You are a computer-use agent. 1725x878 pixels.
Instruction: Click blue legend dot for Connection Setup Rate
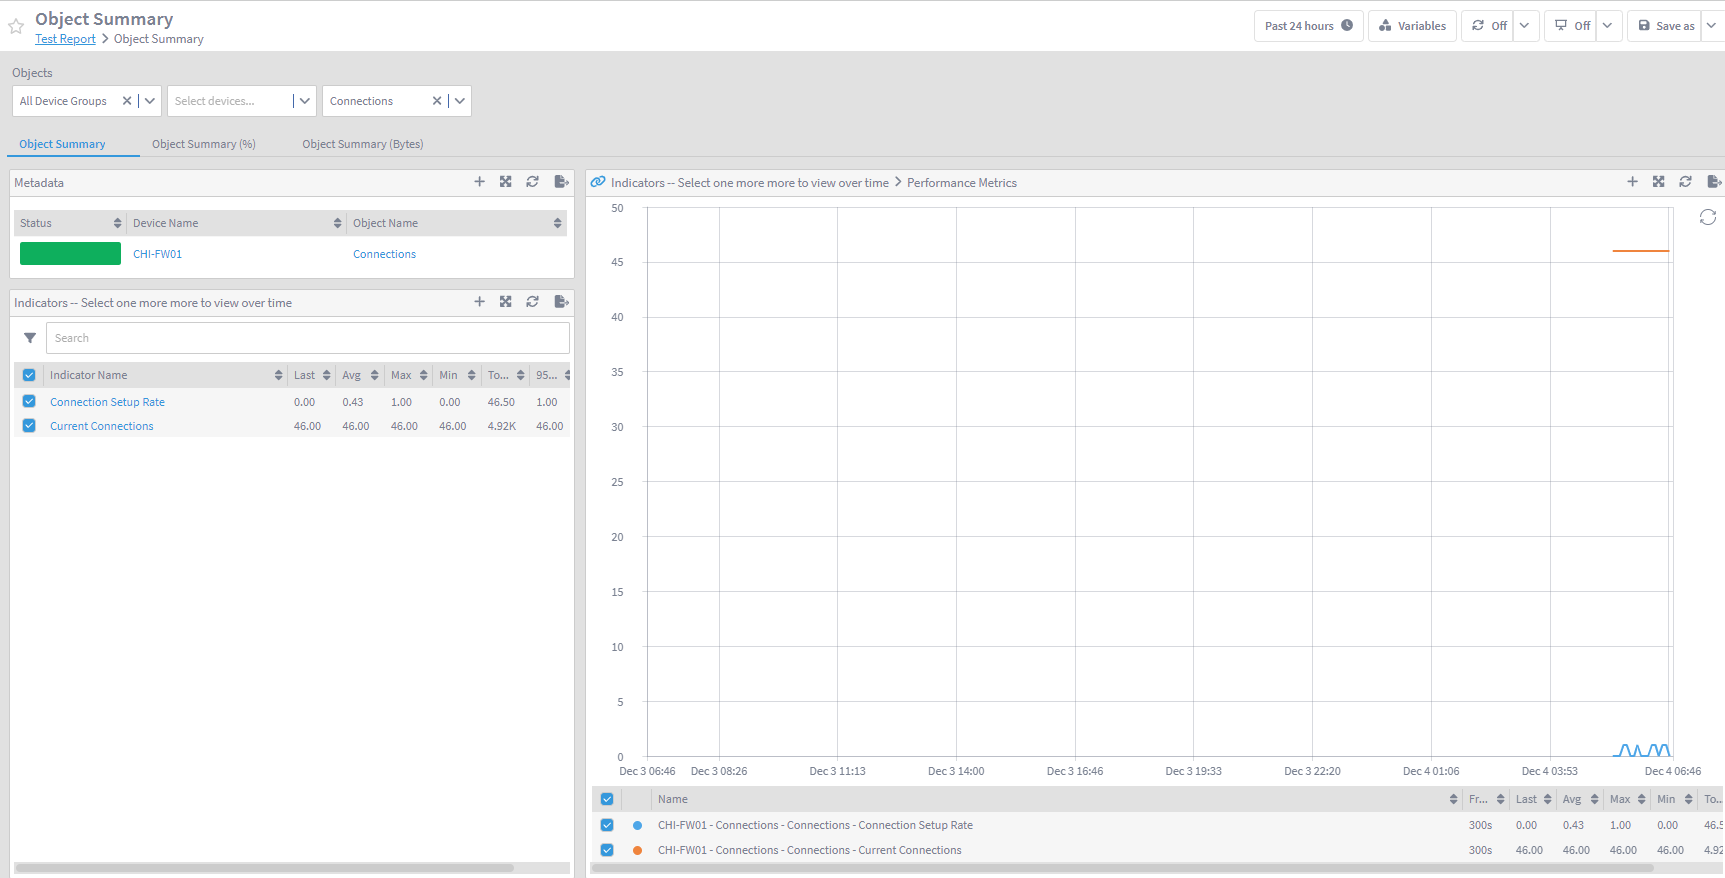[x=637, y=825]
